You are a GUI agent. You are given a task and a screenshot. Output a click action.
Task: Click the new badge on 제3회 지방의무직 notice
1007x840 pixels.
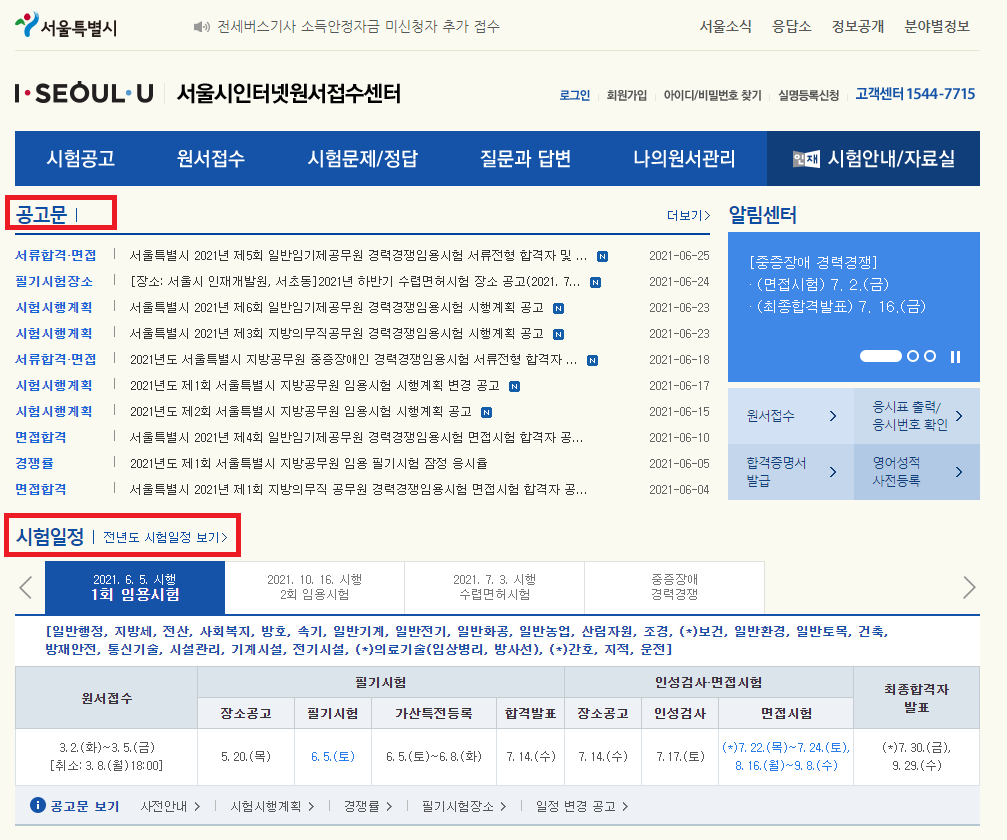click(x=559, y=334)
